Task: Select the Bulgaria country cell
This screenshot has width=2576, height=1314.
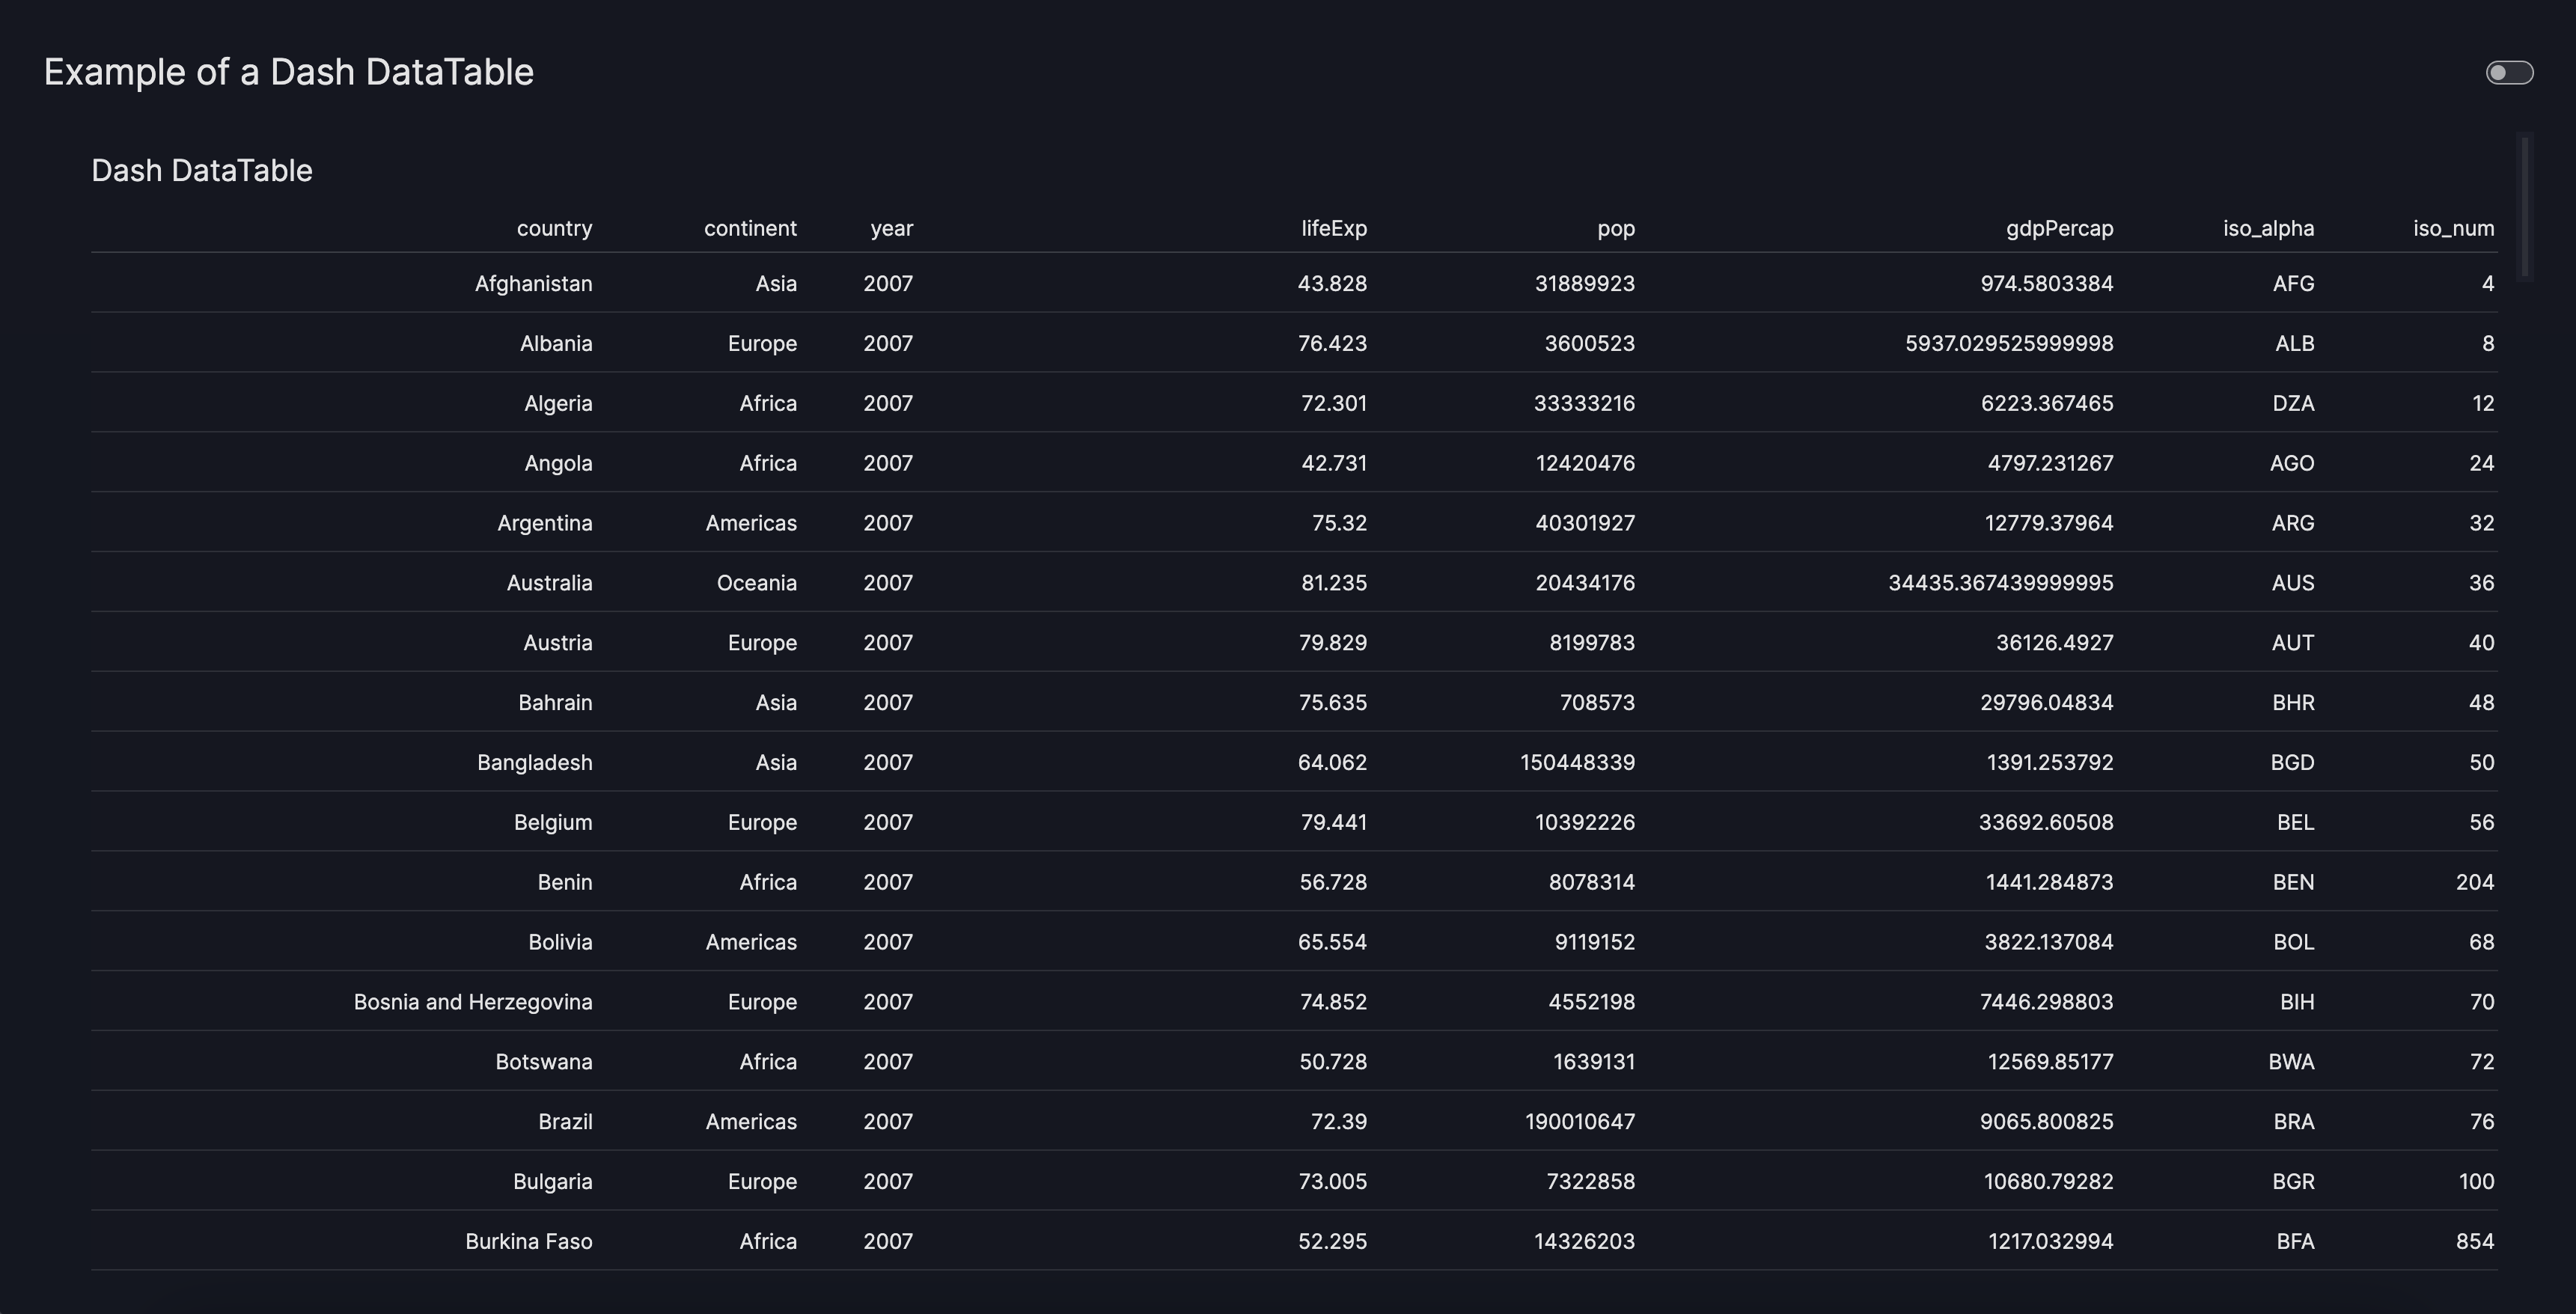Action: (x=552, y=1182)
